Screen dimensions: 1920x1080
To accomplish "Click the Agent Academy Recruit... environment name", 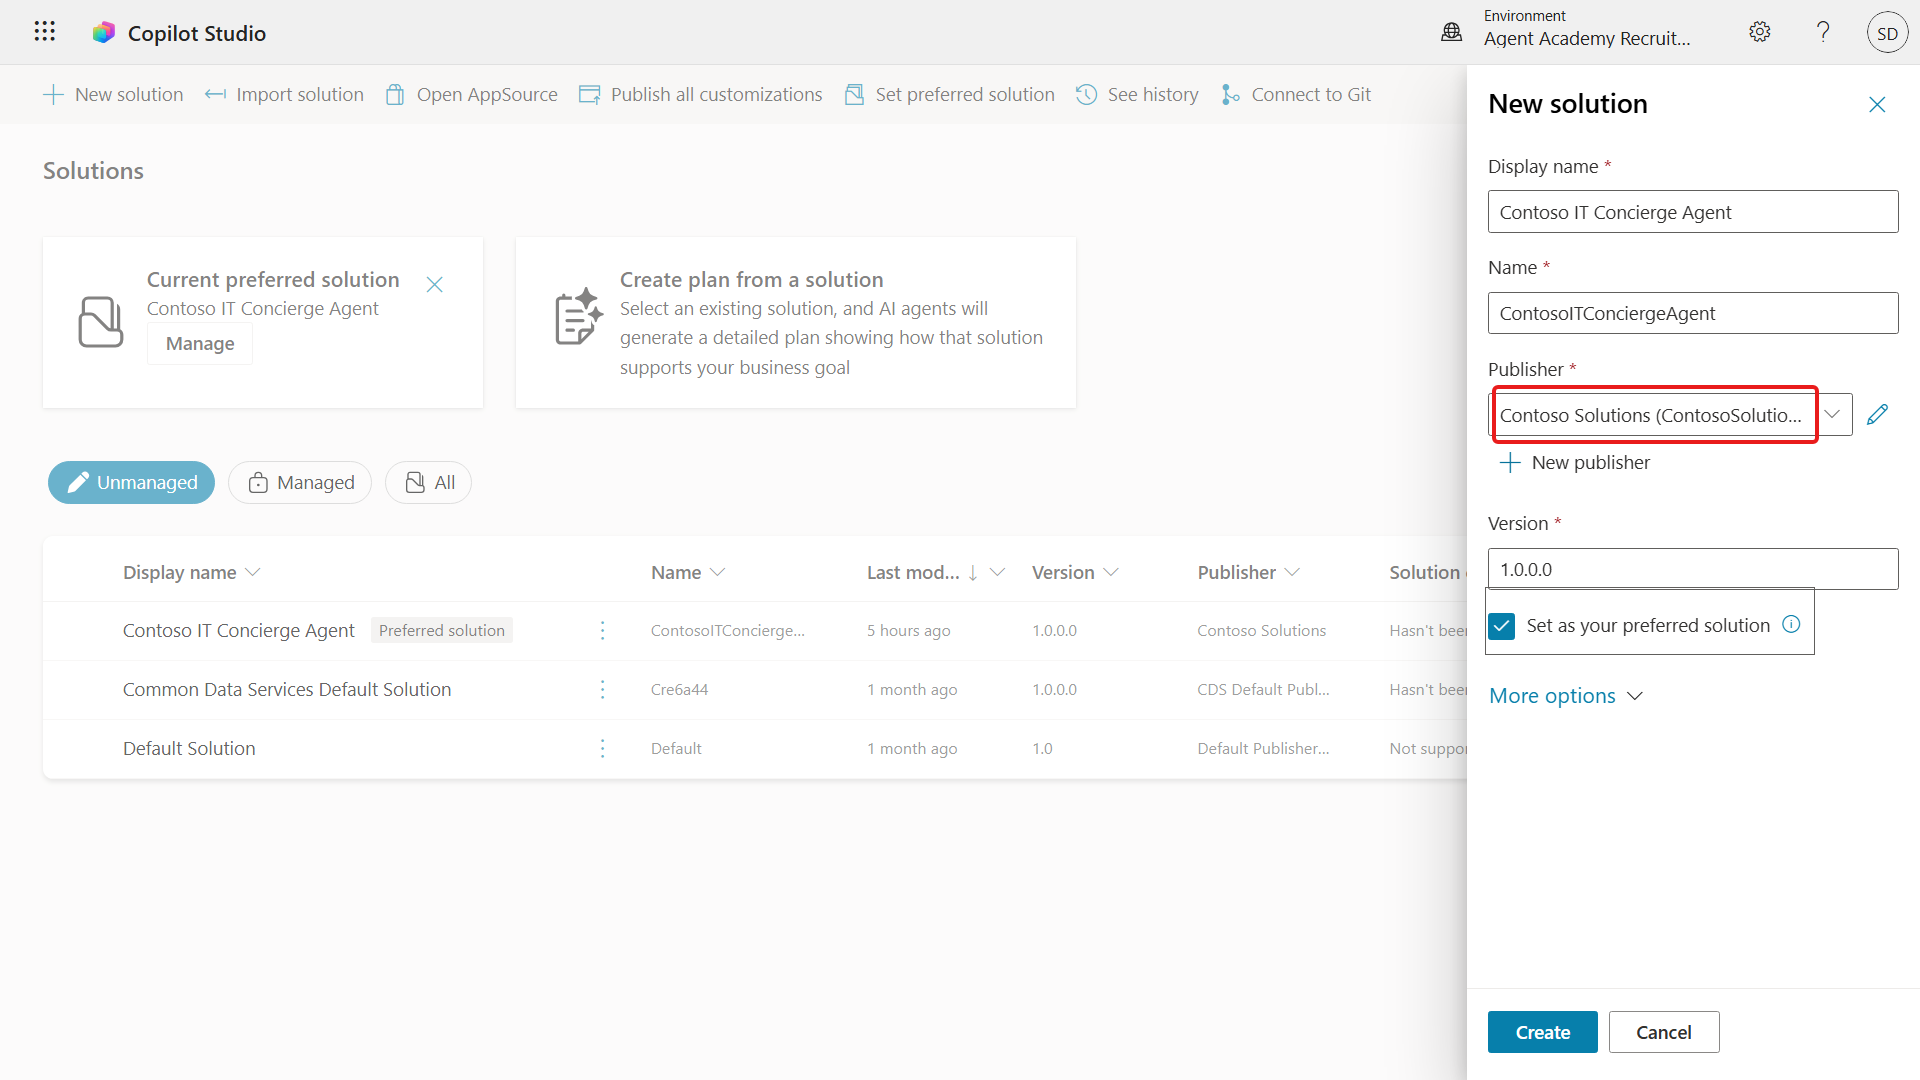I will (x=1586, y=38).
